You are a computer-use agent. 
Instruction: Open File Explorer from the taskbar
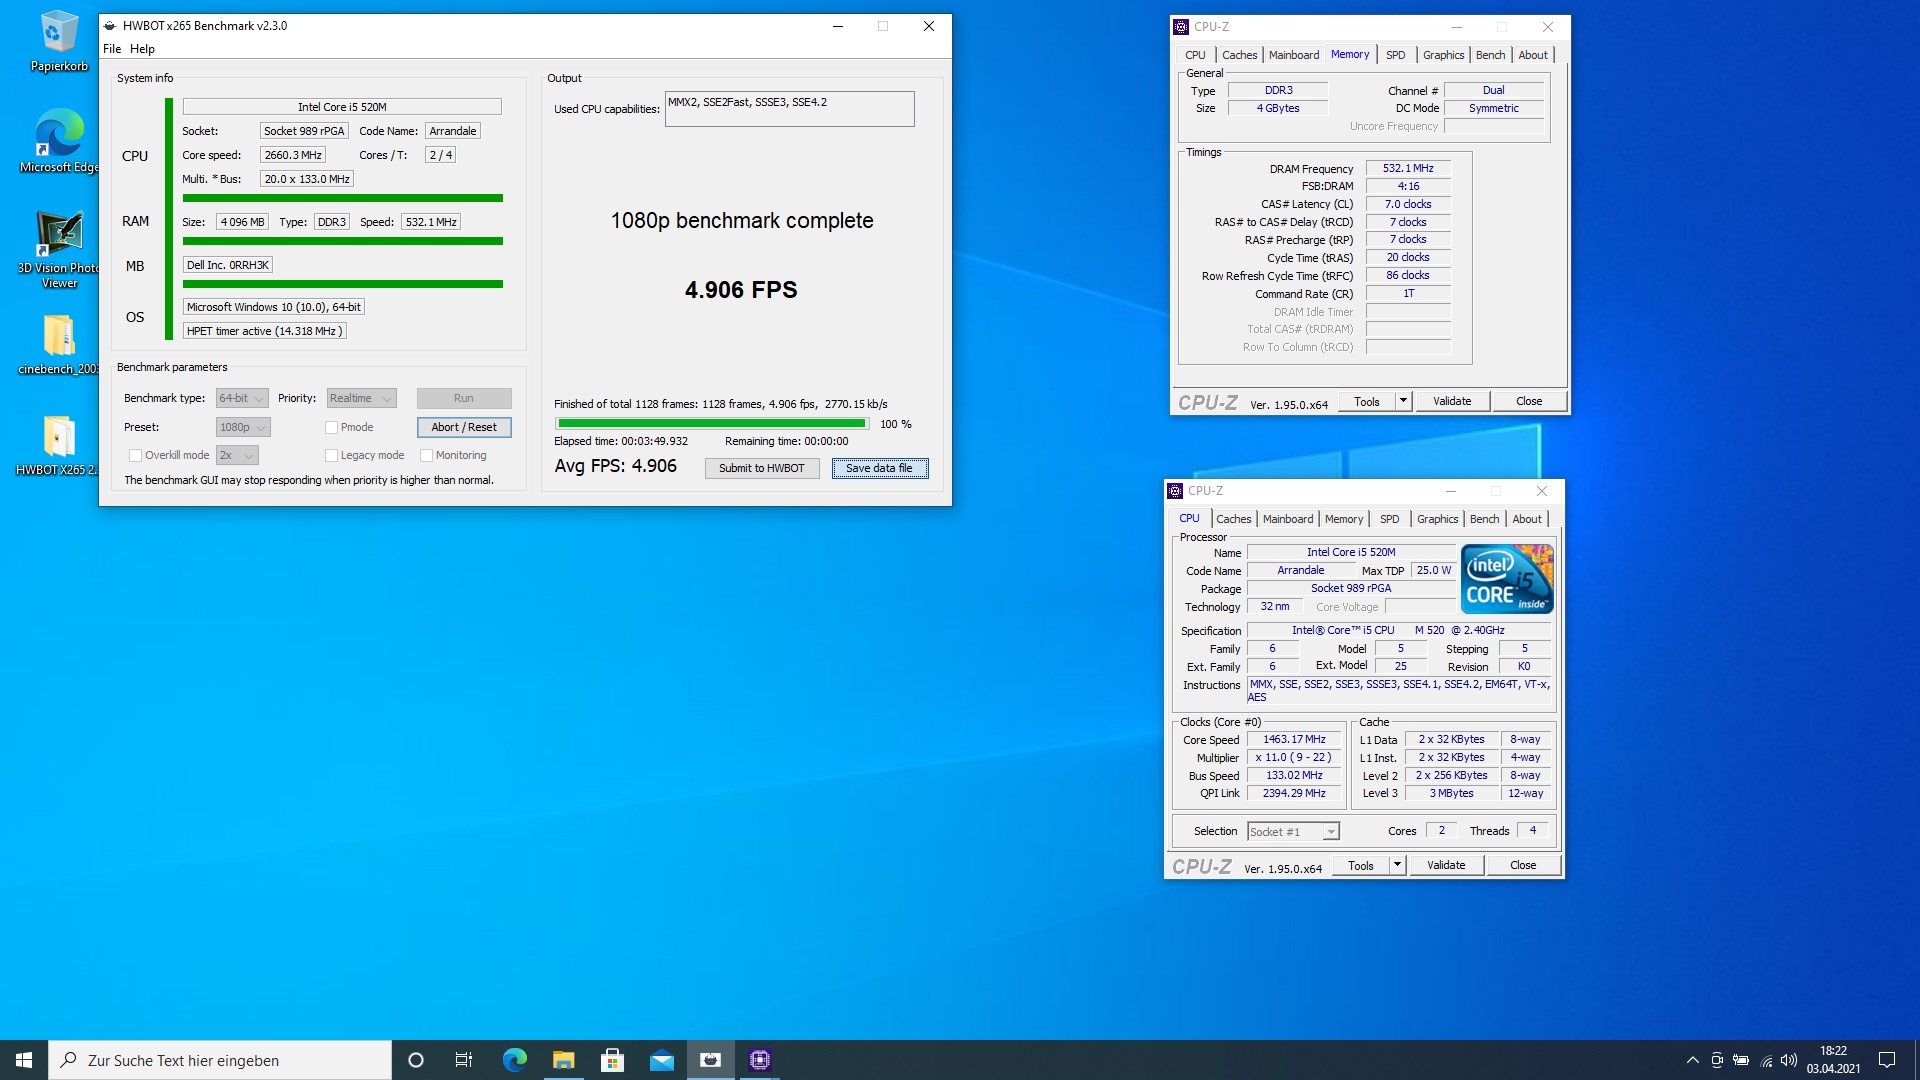[x=563, y=1060]
